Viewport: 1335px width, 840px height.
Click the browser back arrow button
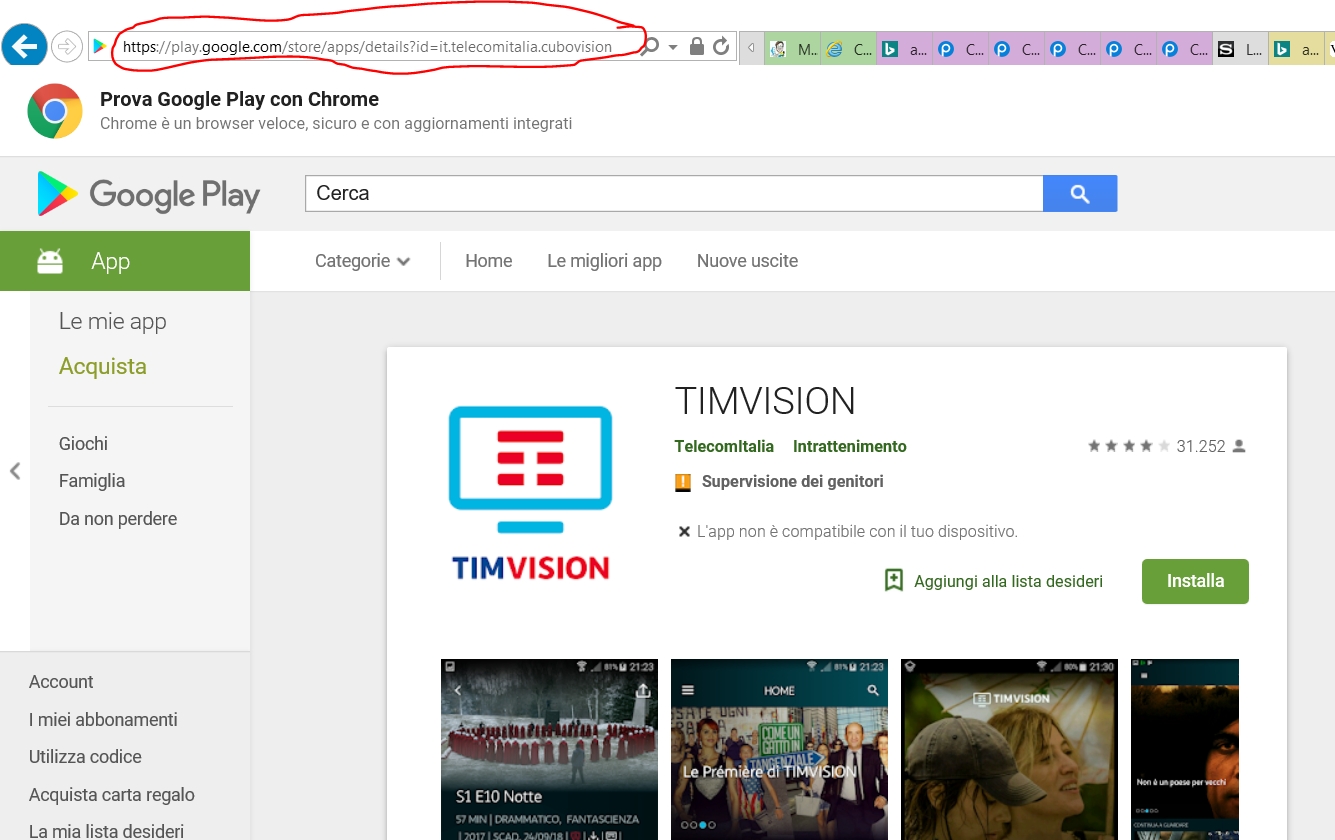pos(24,45)
